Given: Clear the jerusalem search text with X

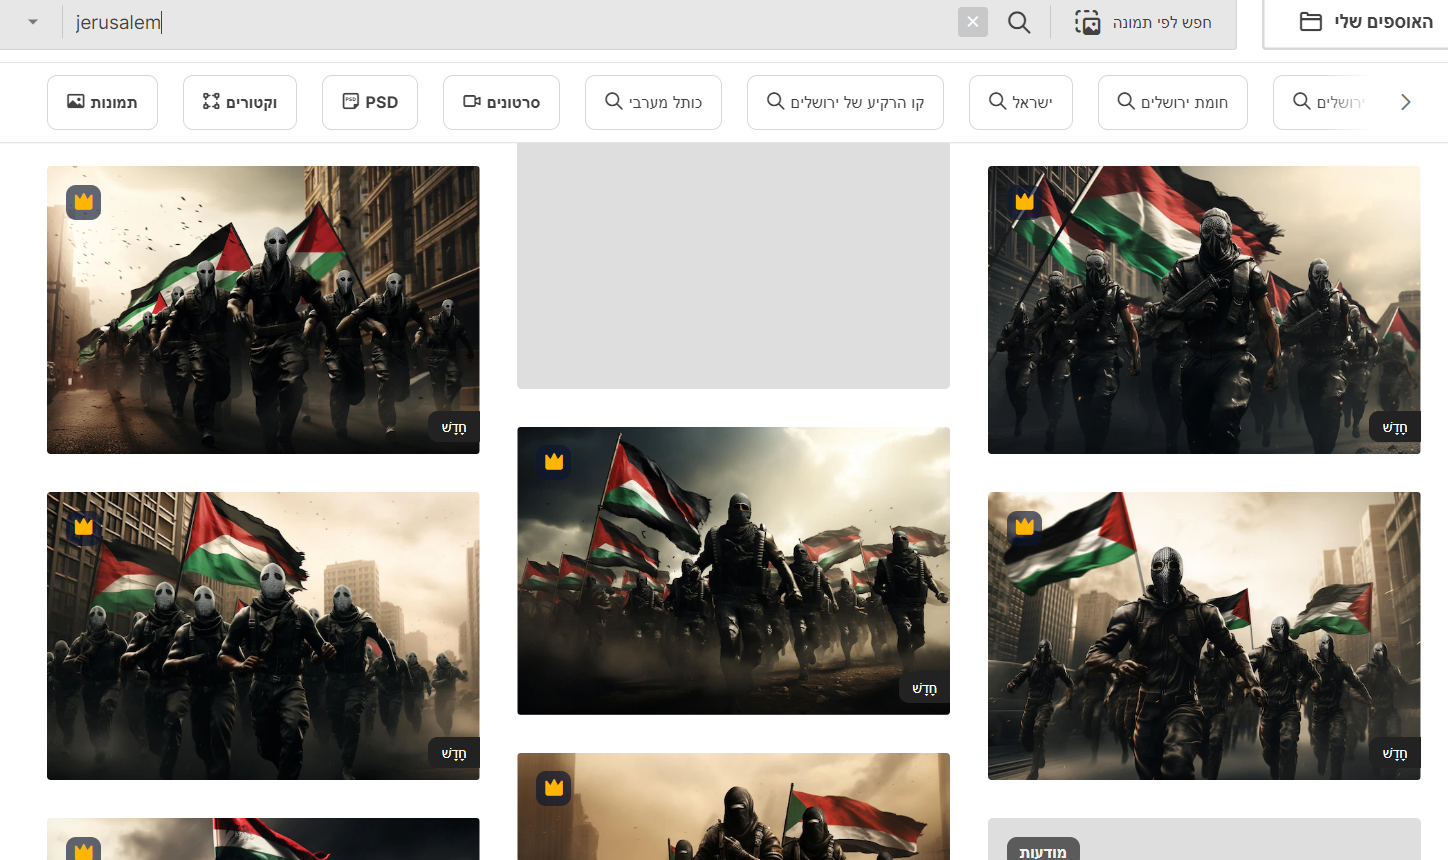Looking at the screenshot, I should click(x=973, y=22).
